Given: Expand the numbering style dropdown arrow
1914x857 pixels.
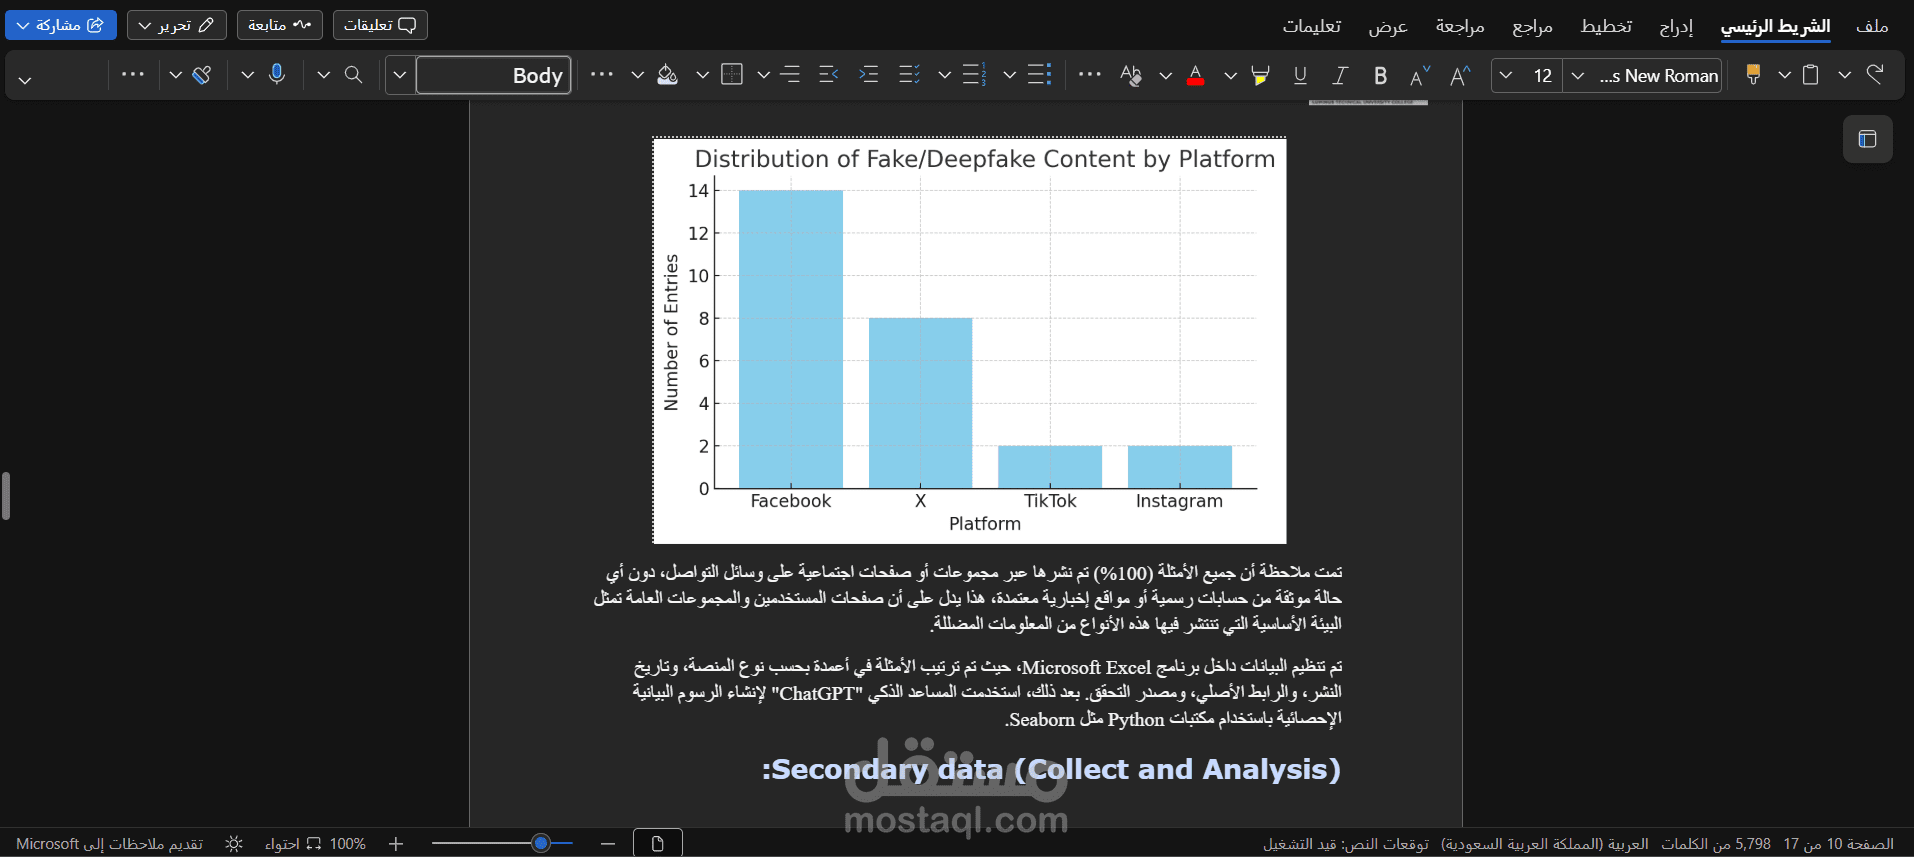Looking at the screenshot, I should tap(944, 75).
